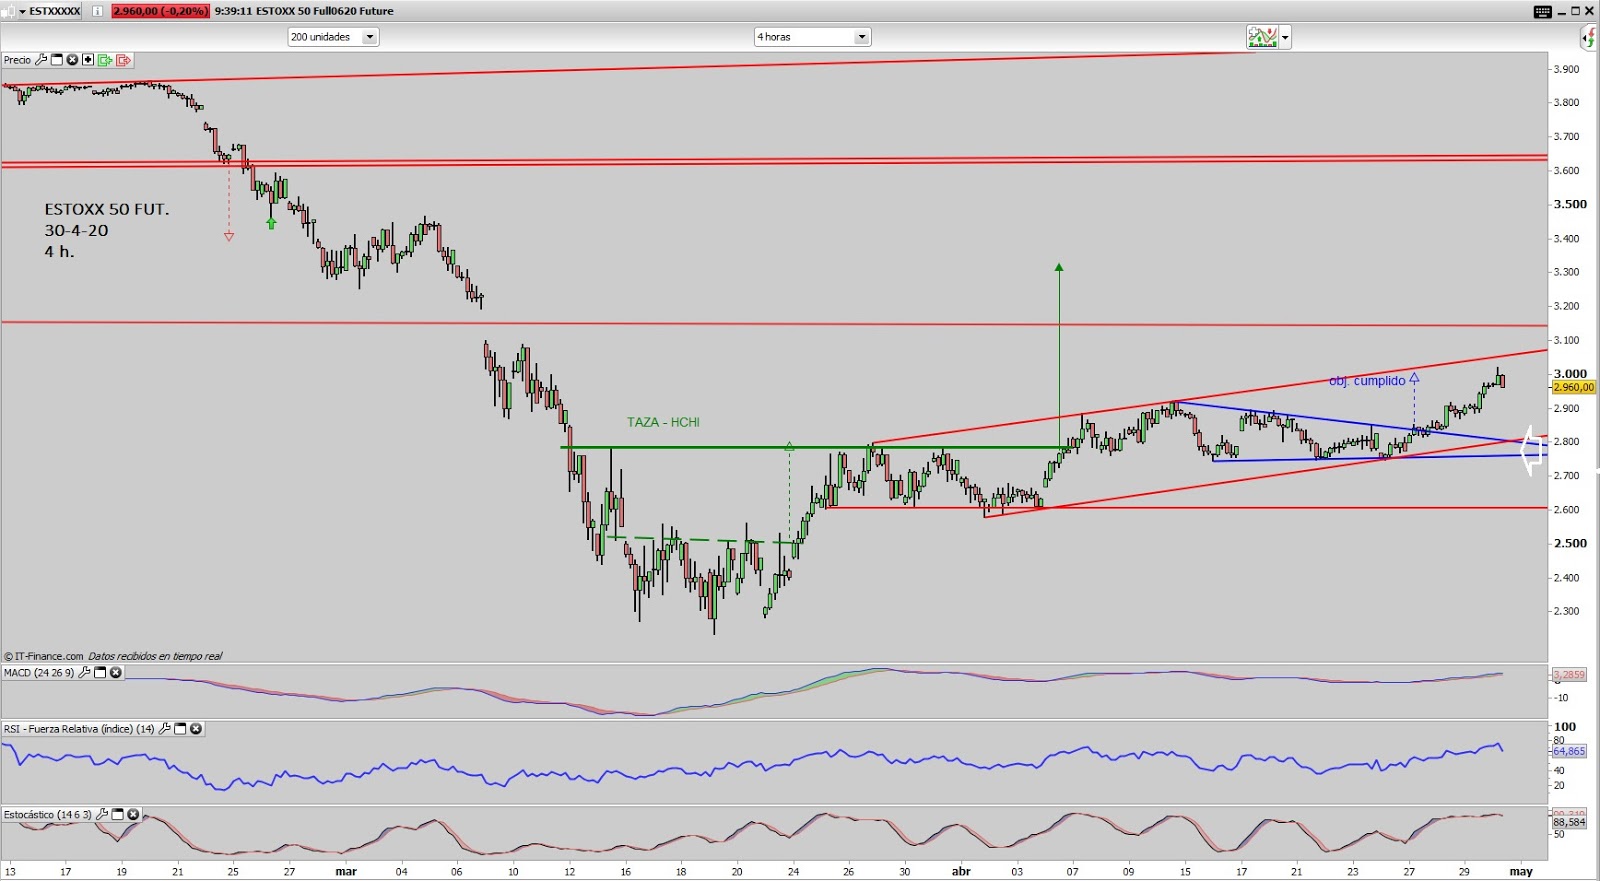Click the TAZA - HCHI annotation text
1600x881 pixels.
tap(663, 422)
